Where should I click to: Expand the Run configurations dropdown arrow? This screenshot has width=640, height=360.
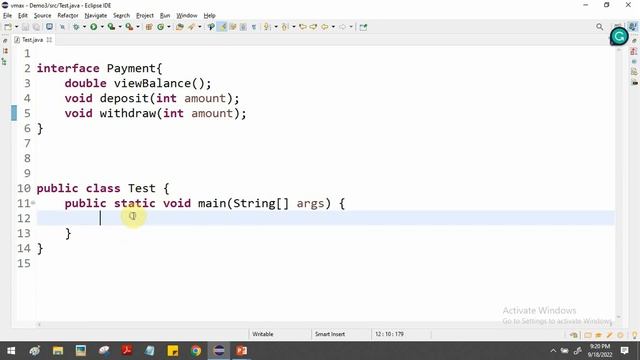pyautogui.click(x=102, y=27)
